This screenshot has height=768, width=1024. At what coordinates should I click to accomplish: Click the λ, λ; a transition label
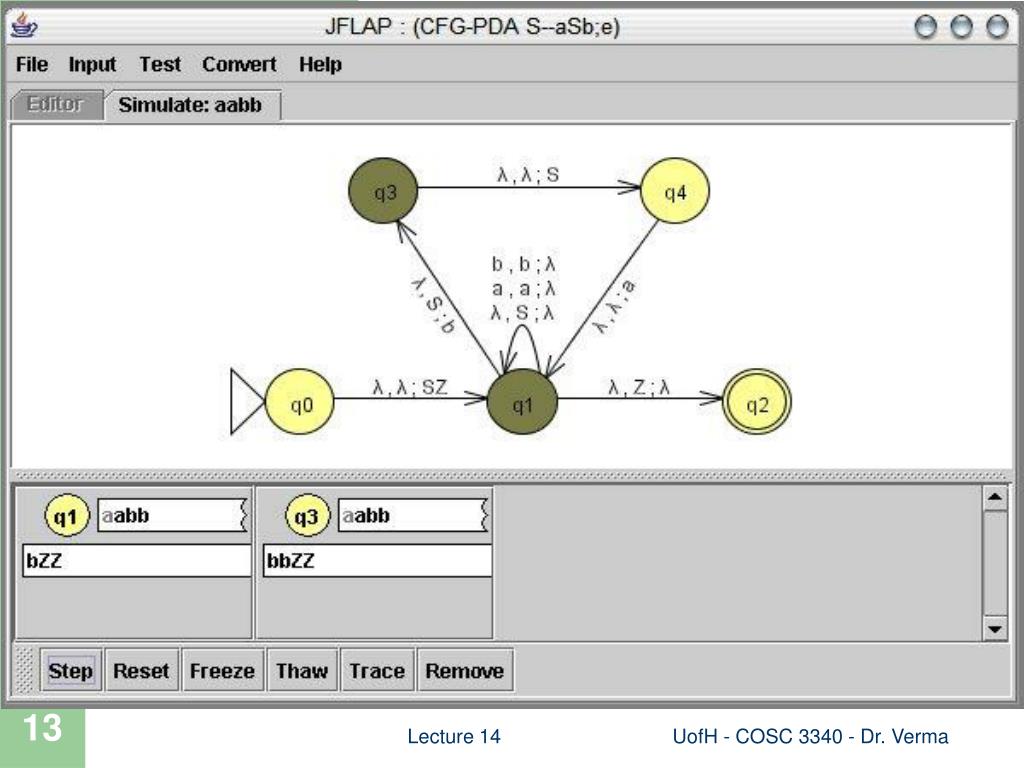coord(614,306)
